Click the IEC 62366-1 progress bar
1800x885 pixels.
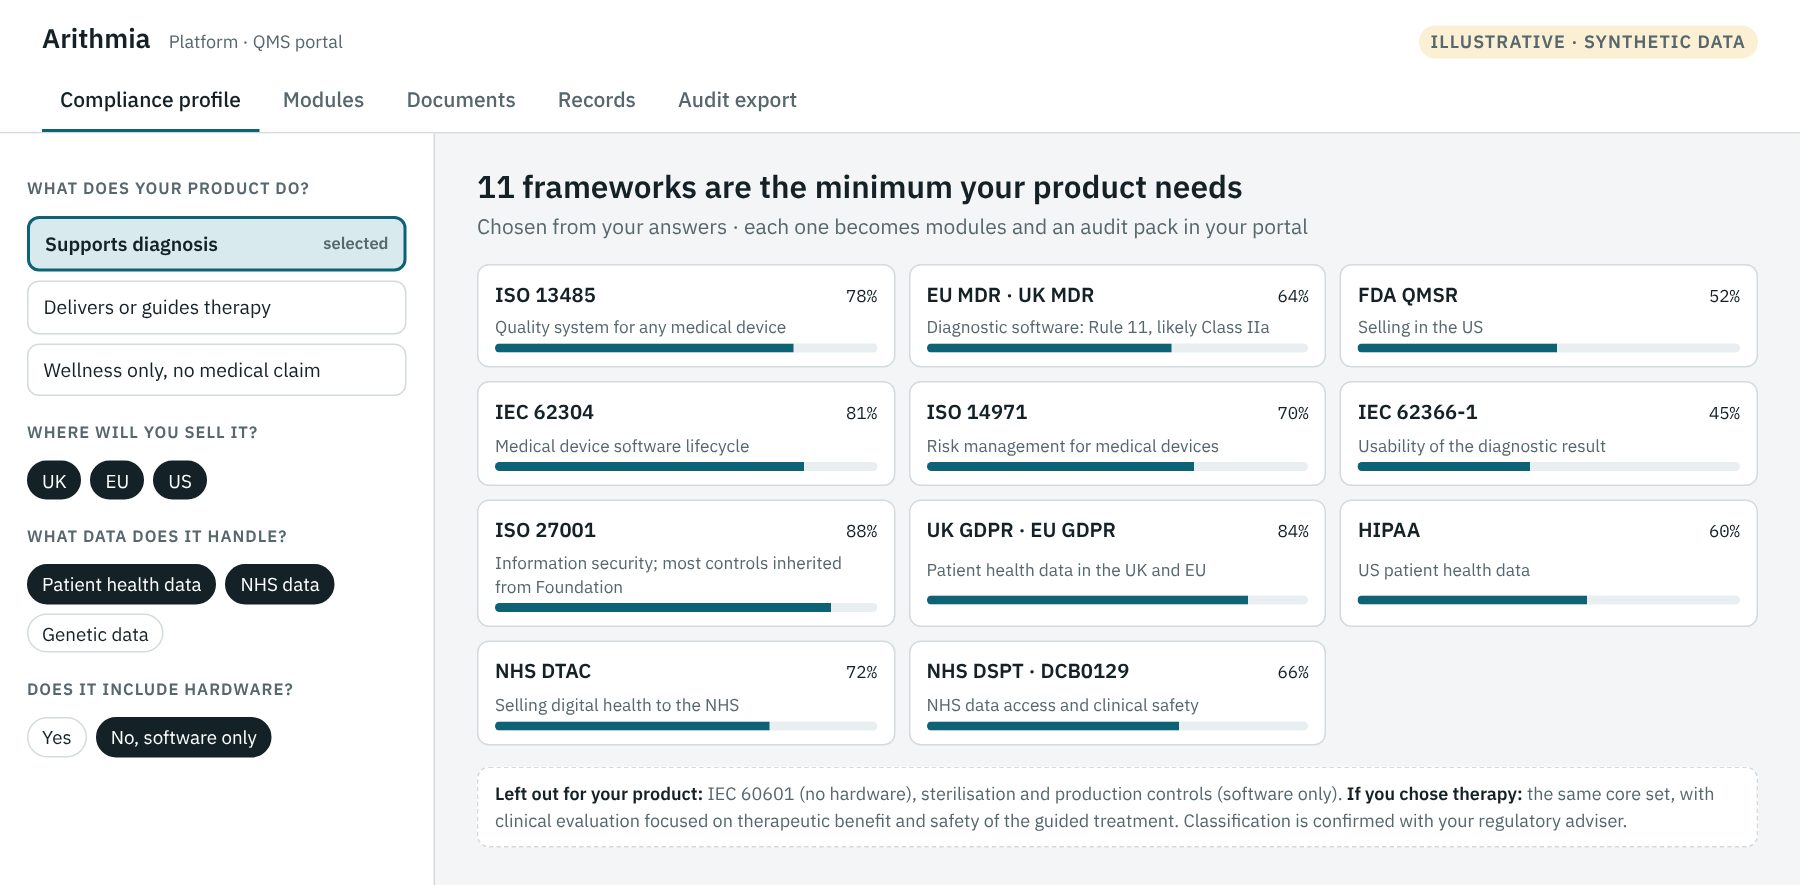[1548, 466]
